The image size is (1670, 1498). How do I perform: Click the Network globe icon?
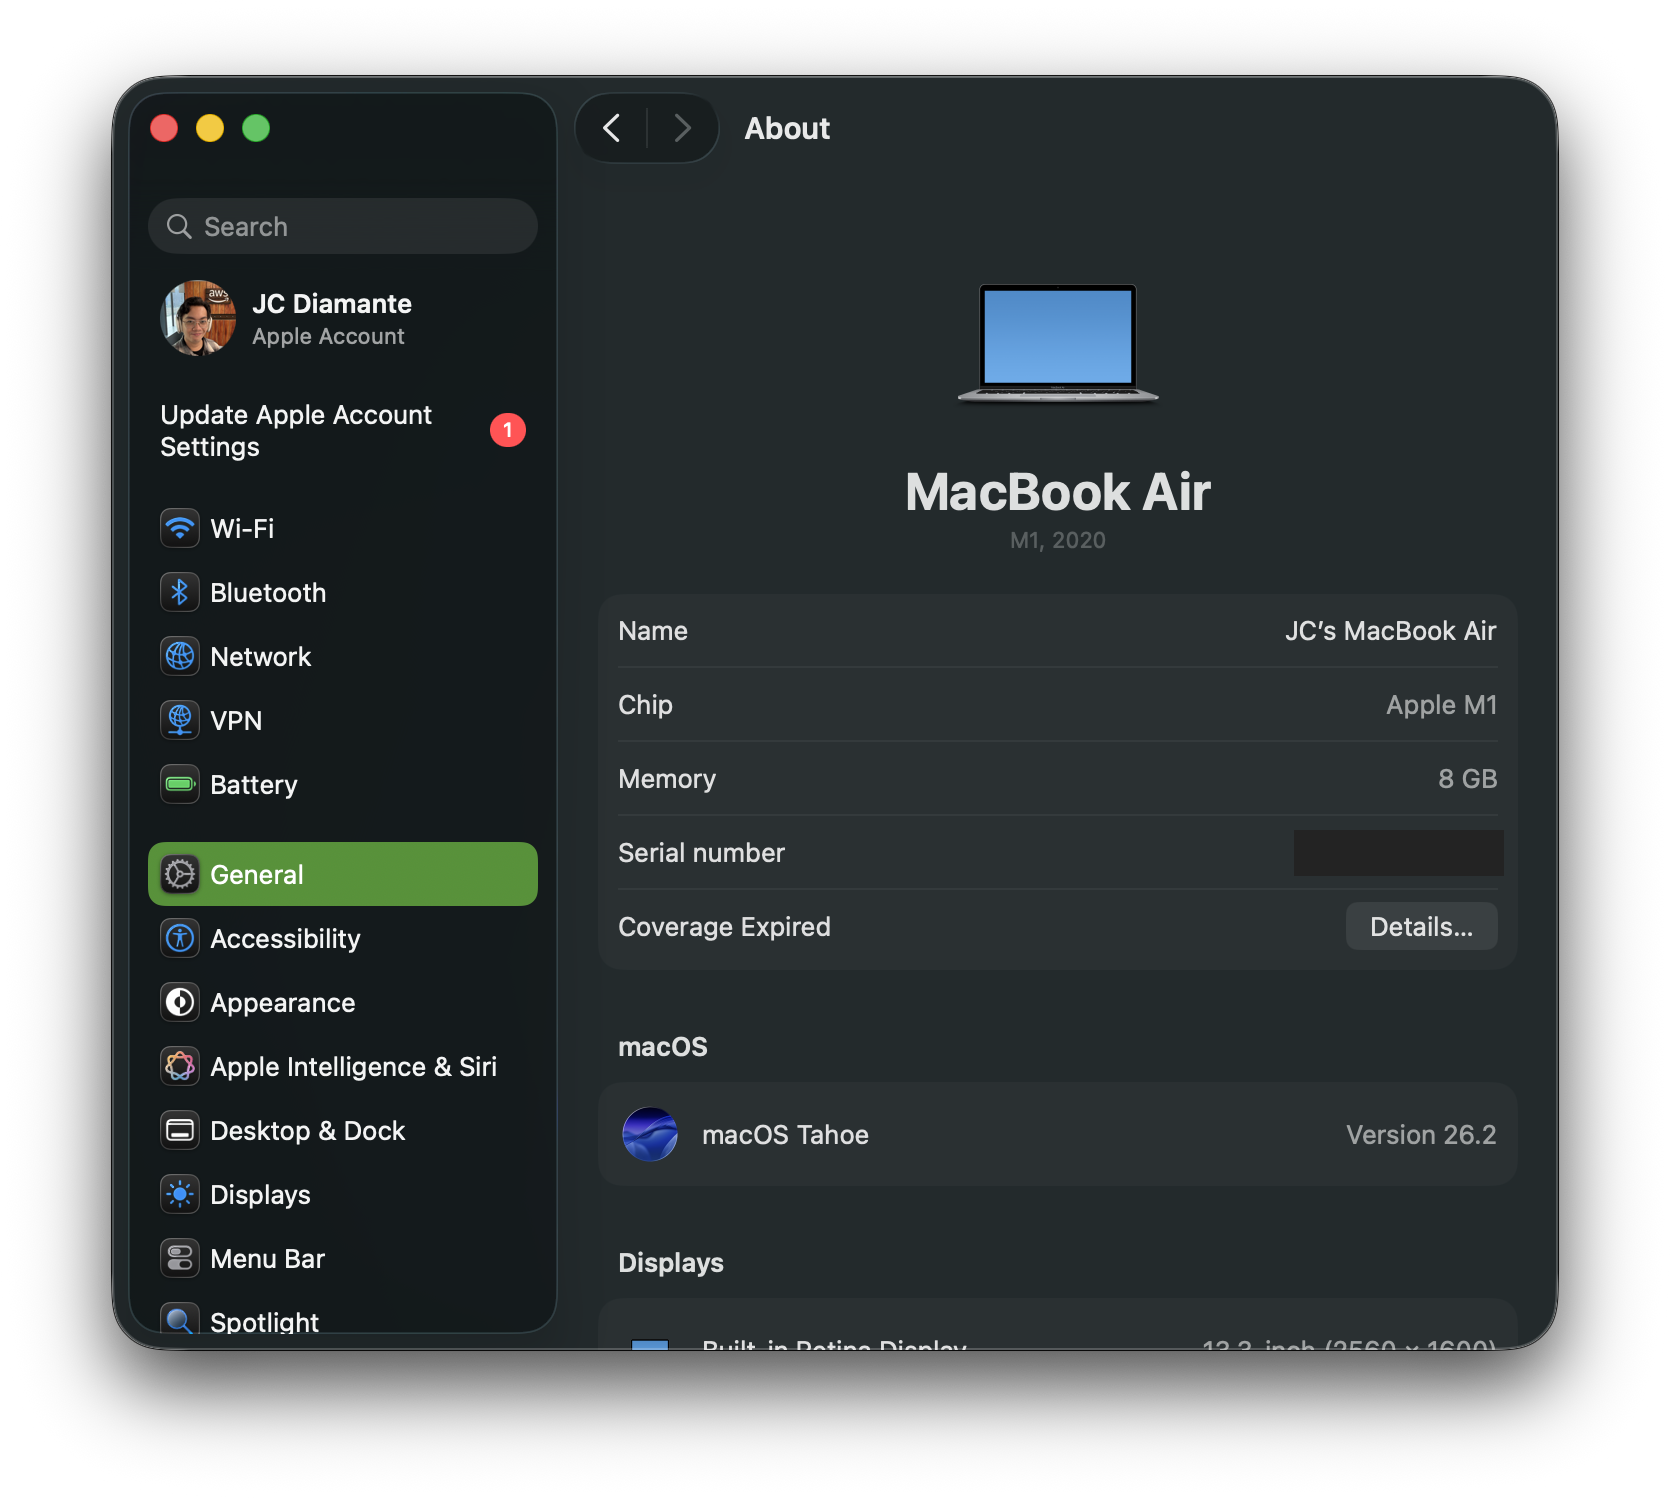click(180, 656)
